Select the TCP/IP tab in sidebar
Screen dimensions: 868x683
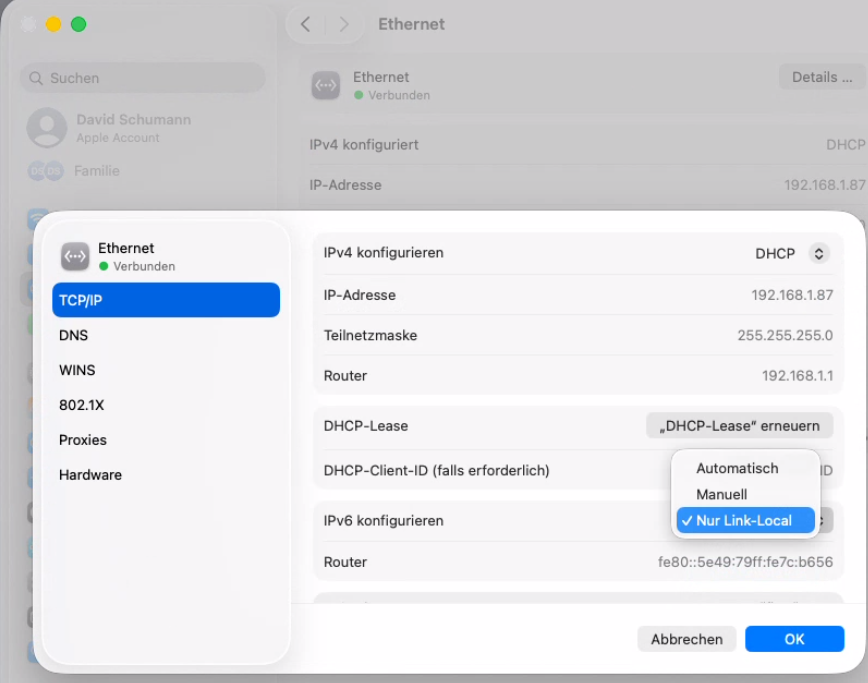coord(166,300)
